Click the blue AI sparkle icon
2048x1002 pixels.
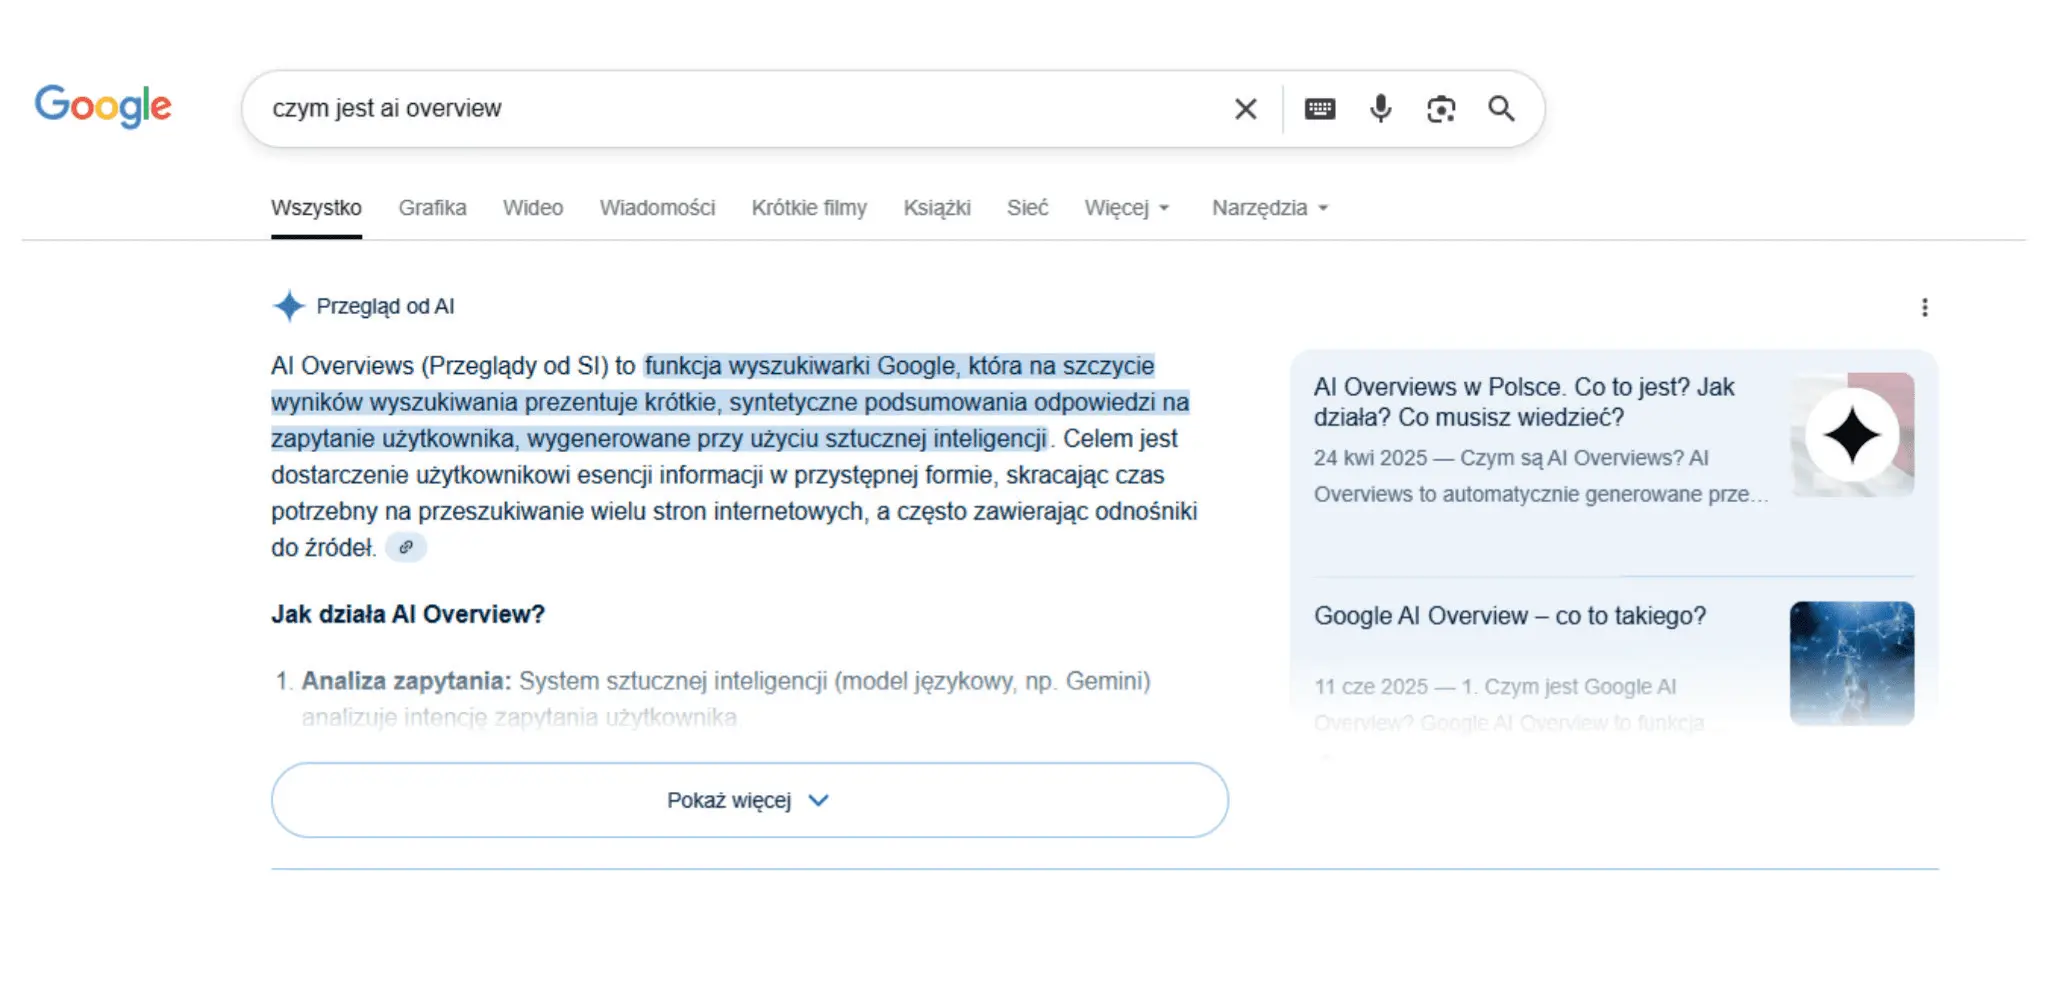288,306
